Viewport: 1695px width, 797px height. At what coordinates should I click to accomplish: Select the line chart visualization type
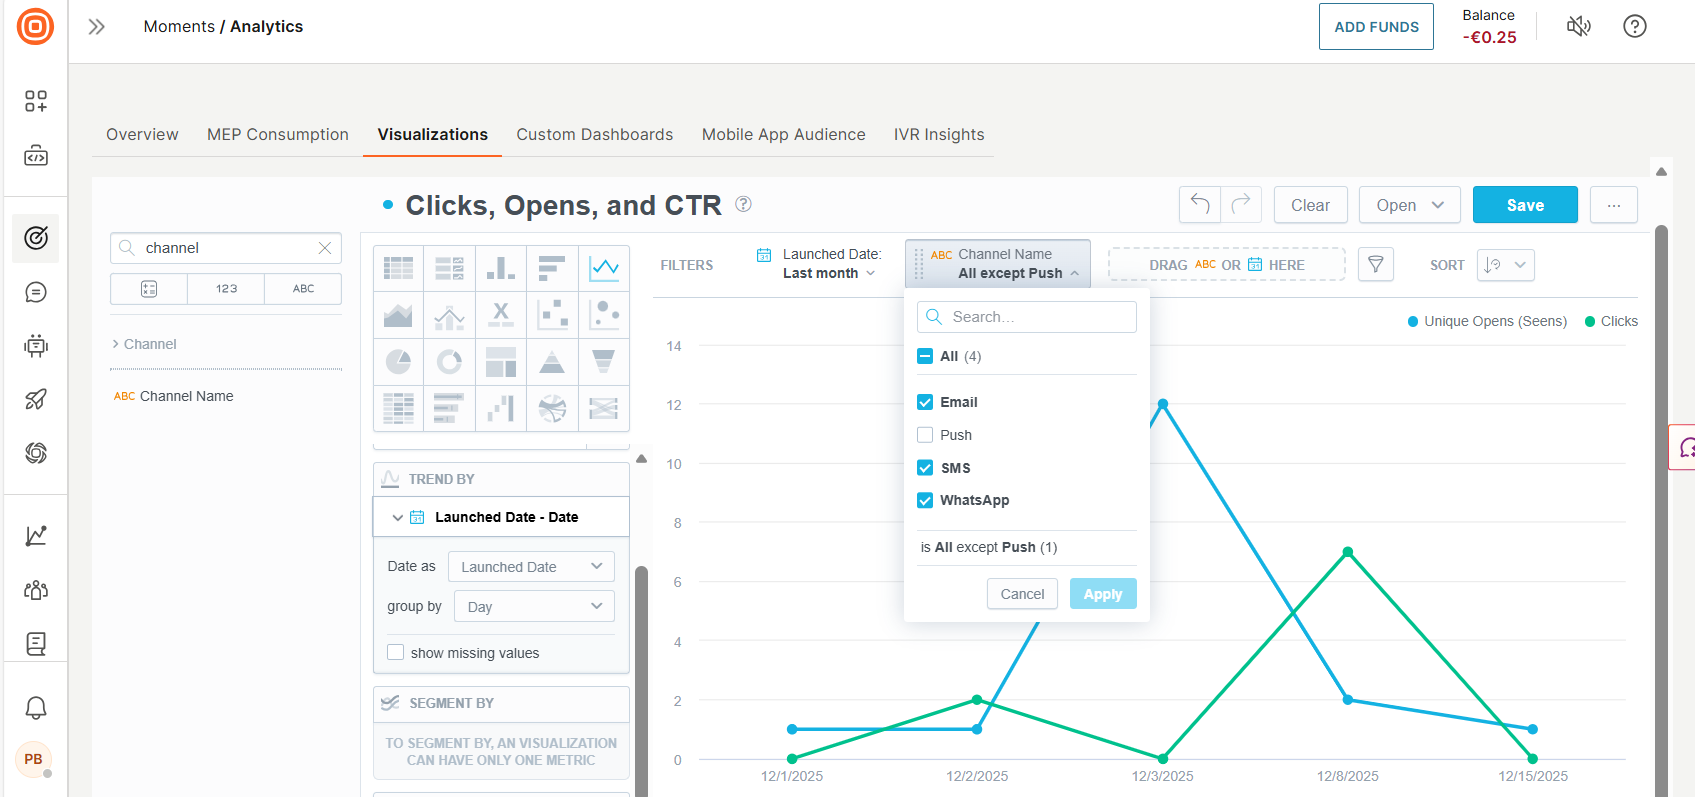[604, 267]
